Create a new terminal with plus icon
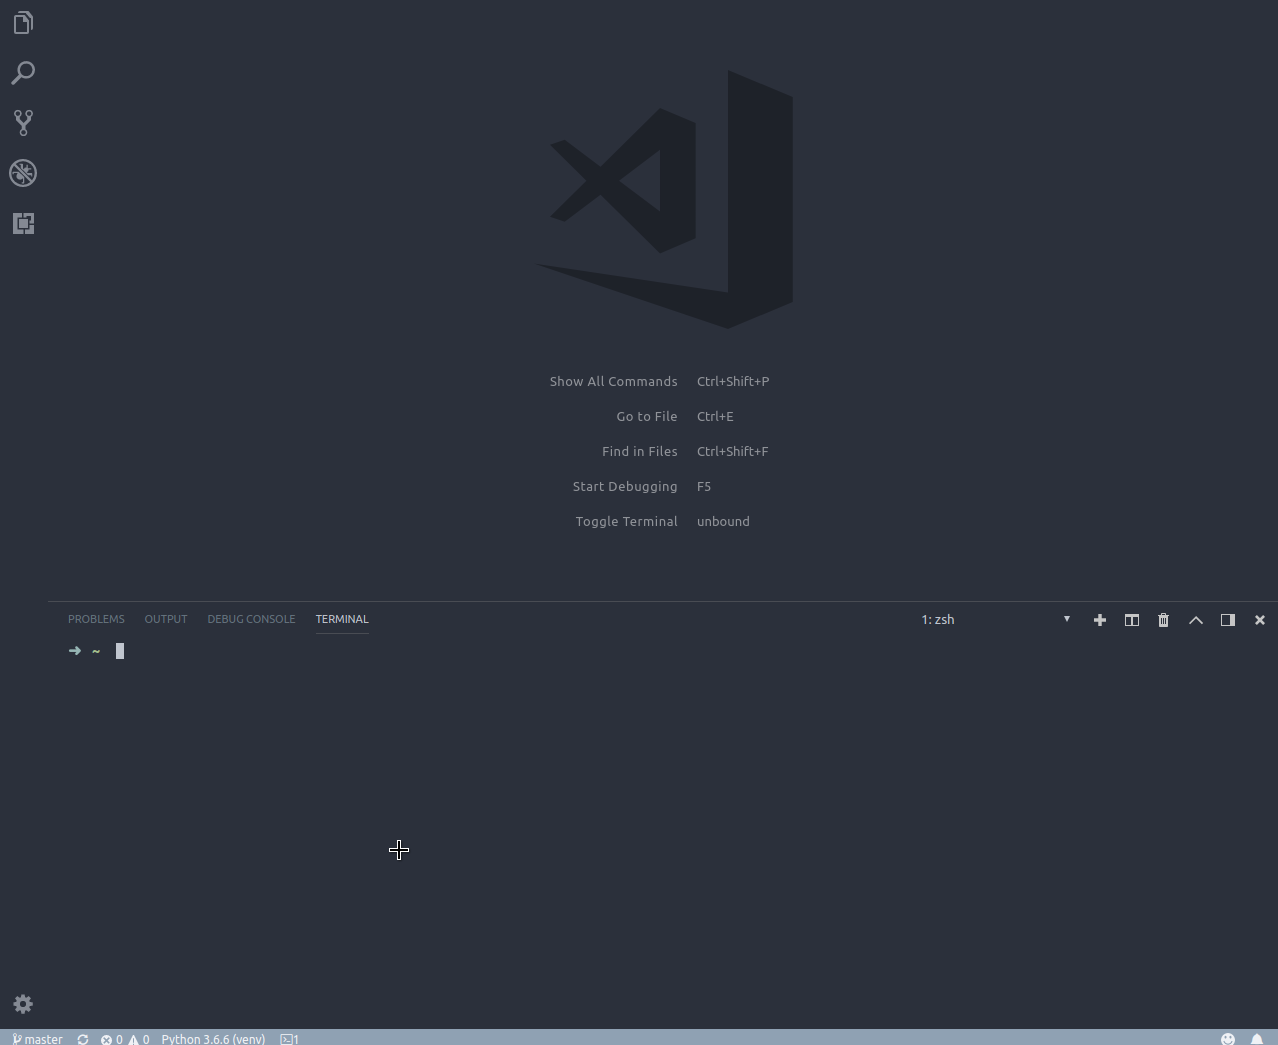This screenshot has height=1045, width=1278. pyautogui.click(x=1099, y=620)
